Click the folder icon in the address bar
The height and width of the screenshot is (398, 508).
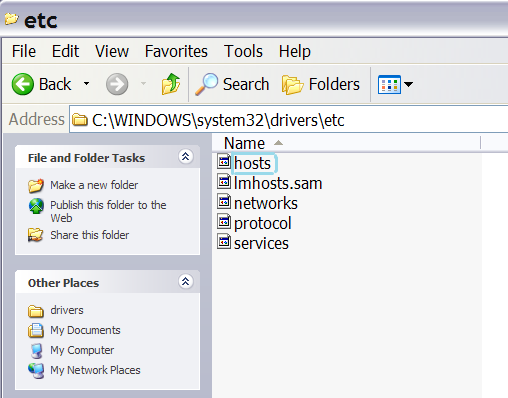[x=80, y=120]
